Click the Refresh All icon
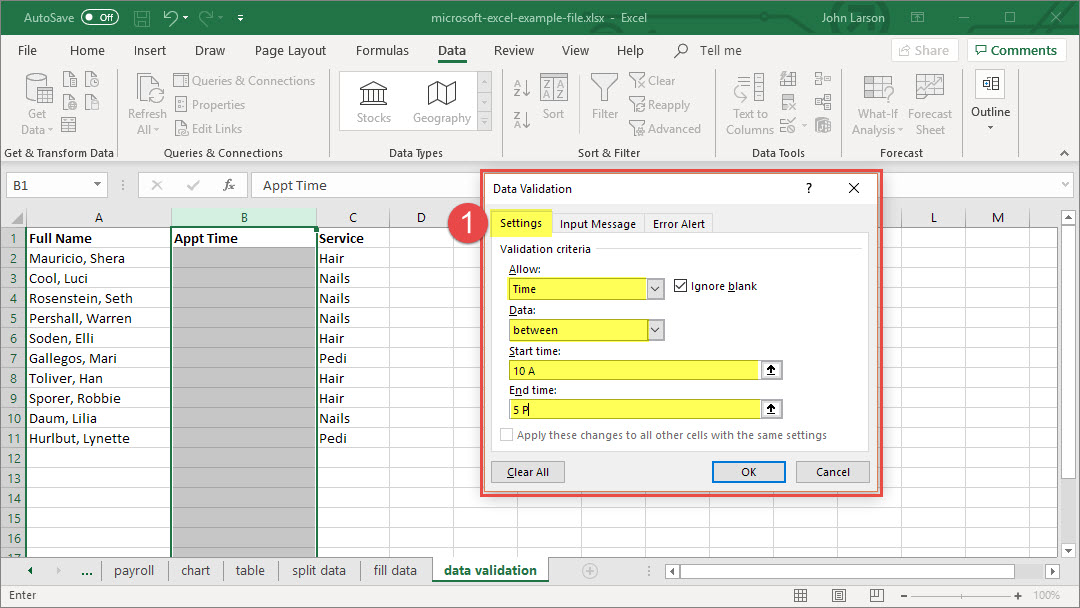Image resolution: width=1080 pixels, height=608 pixels. tap(148, 90)
